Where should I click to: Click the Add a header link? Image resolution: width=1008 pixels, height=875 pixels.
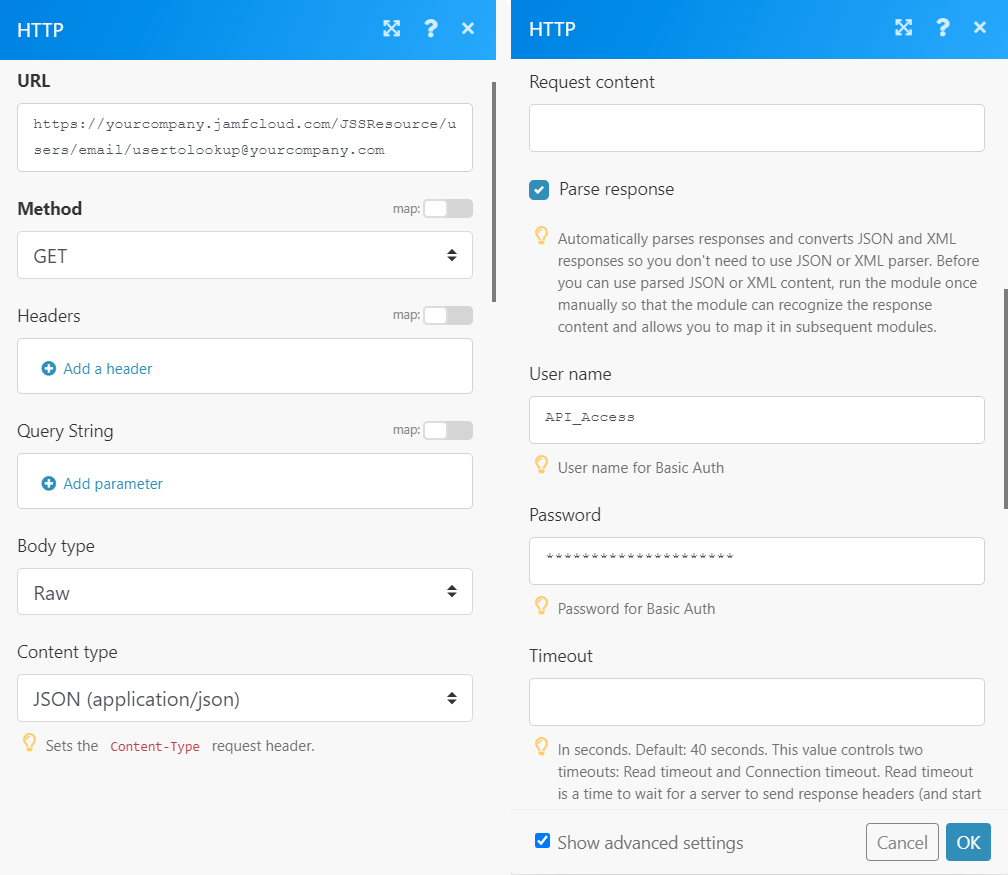tap(107, 368)
